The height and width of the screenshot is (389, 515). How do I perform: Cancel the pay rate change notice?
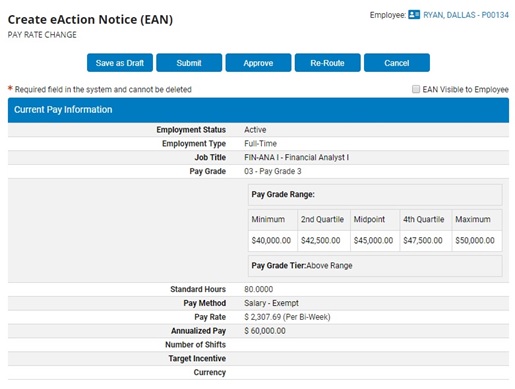[x=397, y=63]
